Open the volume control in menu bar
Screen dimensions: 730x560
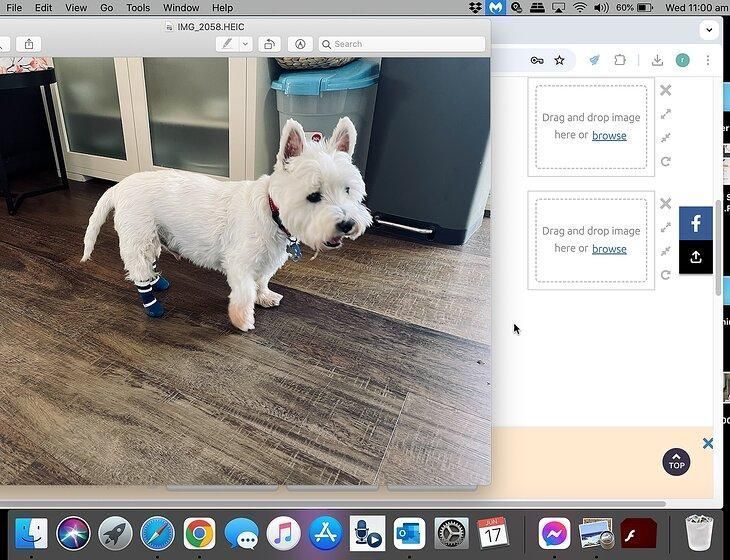tap(601, 7)
